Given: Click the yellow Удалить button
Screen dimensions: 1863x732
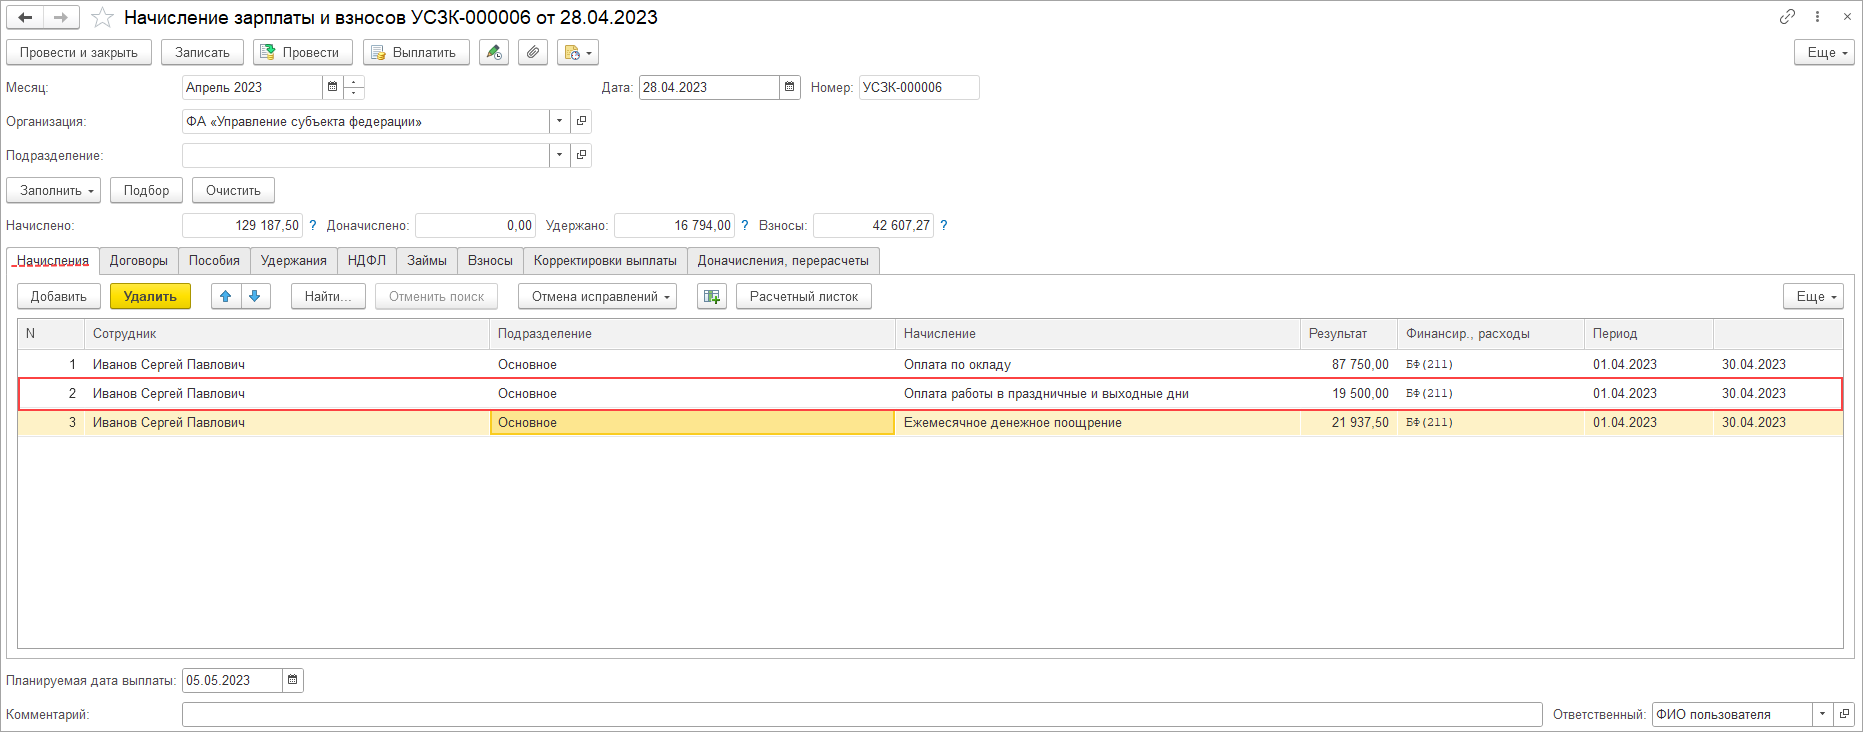Looking at the screenshot, I should 150,296.
